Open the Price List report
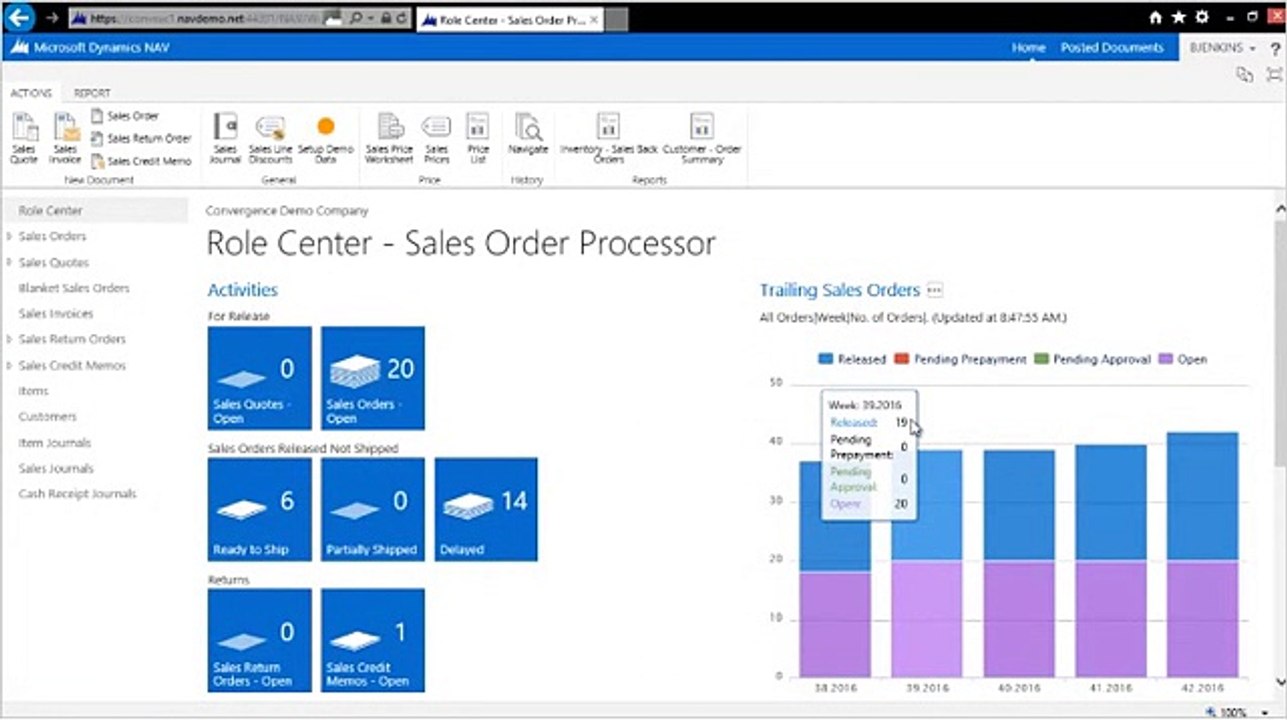The image size is (1287, 720). click(x=478, y=138)
